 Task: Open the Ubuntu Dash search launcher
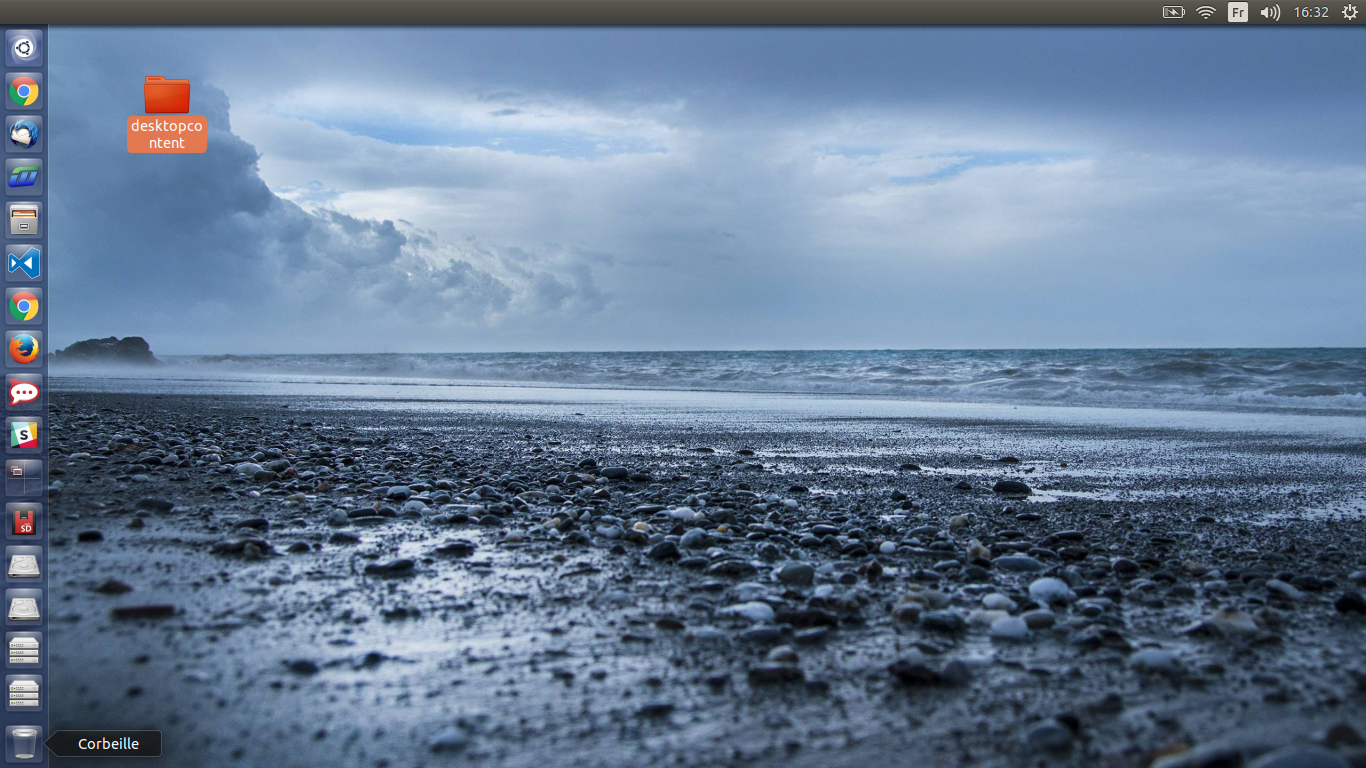point(24,48)
